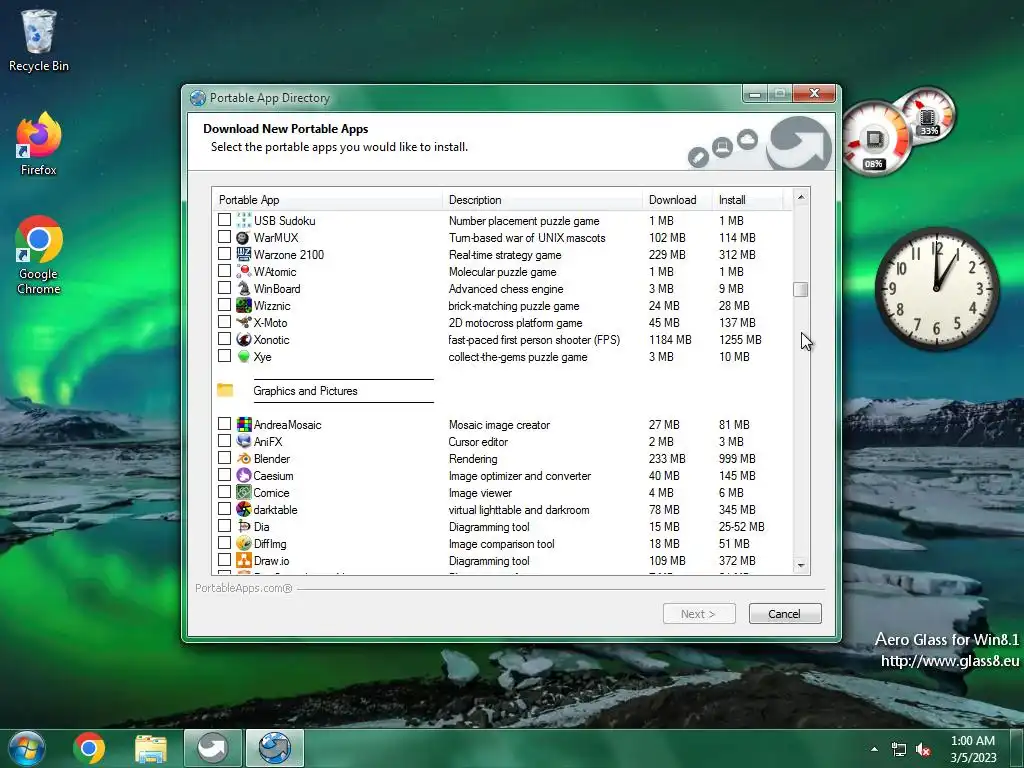Tick the AndreaMosaic checkbox
Image resolution: width=1024 pixels, height=768 pixels.
click(224, 424)
